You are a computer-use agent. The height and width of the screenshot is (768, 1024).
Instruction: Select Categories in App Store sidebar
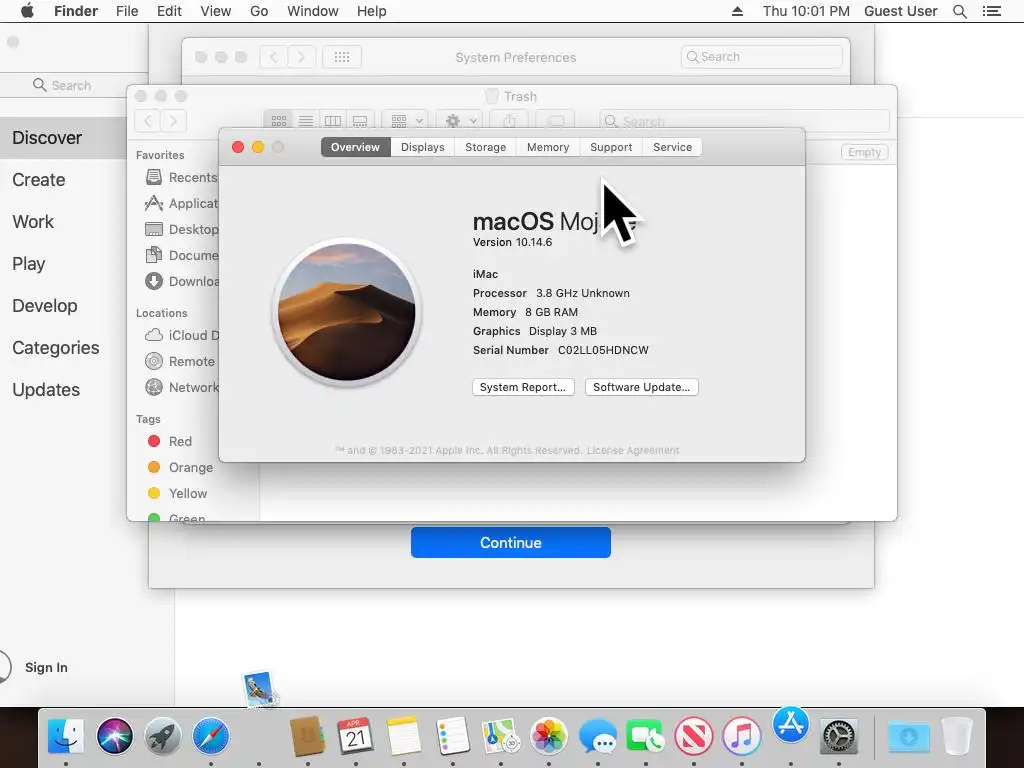(56, 348)
